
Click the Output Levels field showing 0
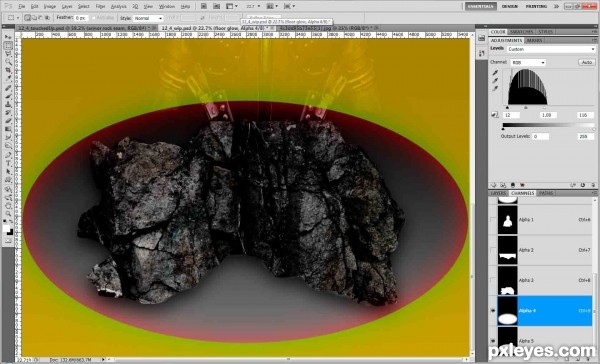540,137
